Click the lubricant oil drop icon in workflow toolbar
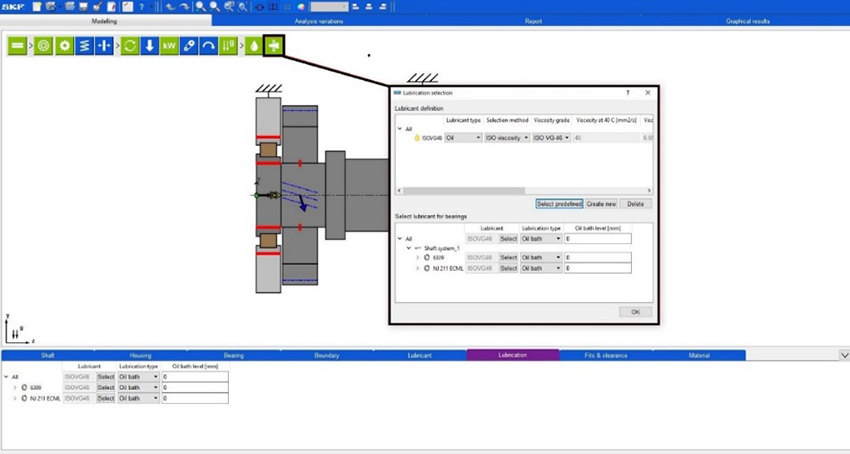Screen dimensions: 850x454 [x=254, y=46]
